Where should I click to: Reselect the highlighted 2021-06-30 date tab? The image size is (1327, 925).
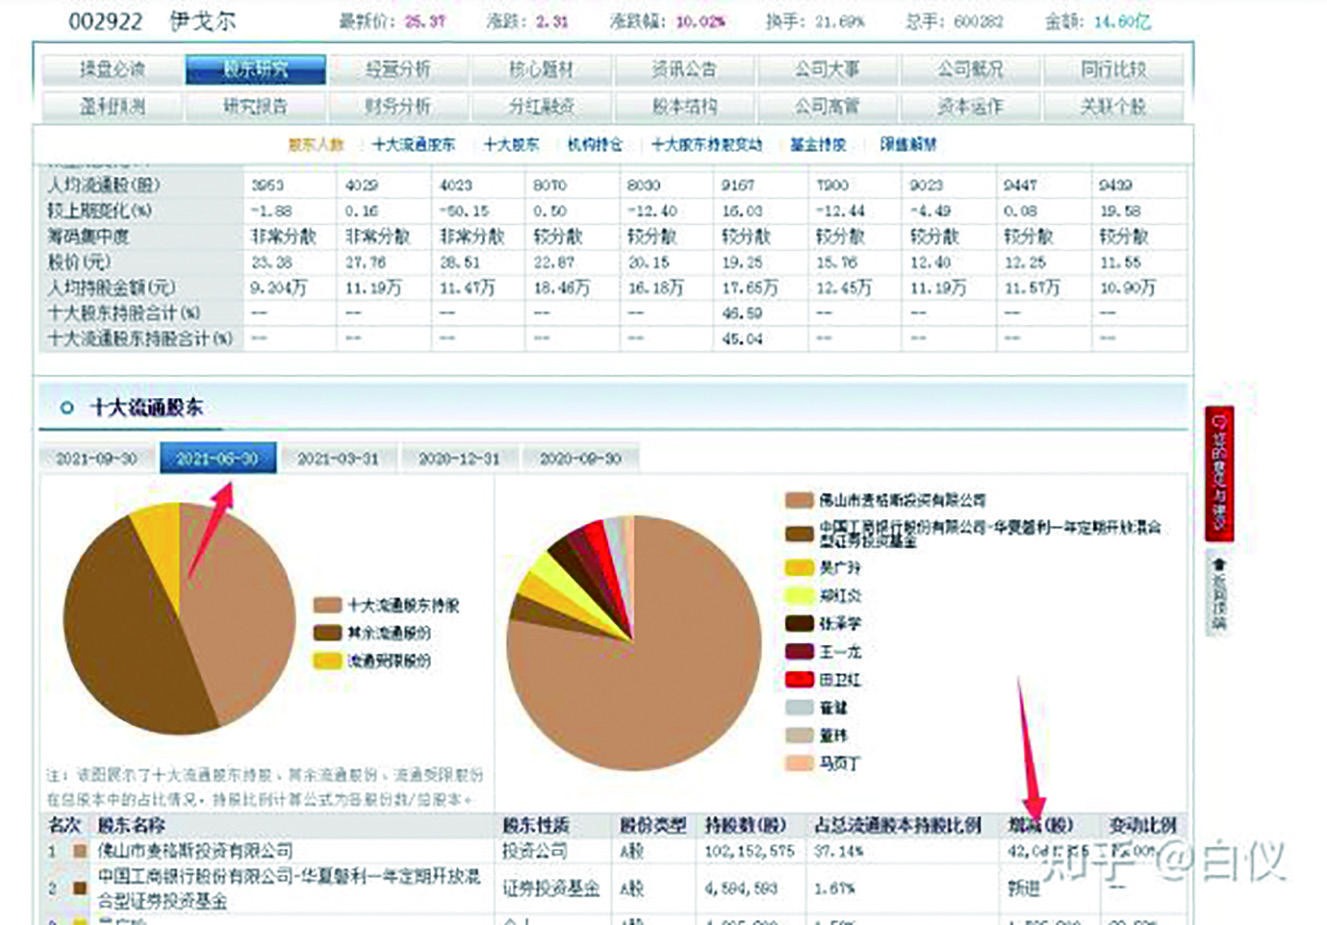(x=220, y=457)
